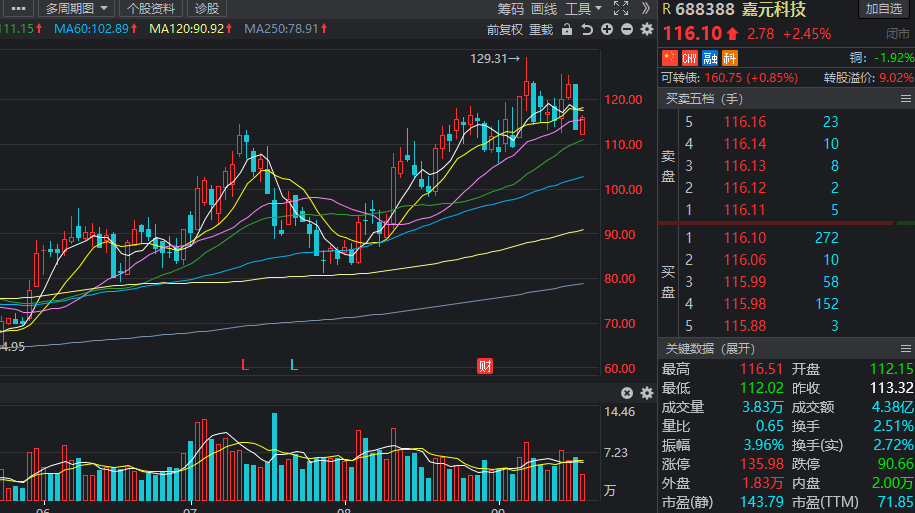The image size is (915, 513).
Task: Click the 重载 reload button
Action: pyautogui.click(x=541, y=30)
